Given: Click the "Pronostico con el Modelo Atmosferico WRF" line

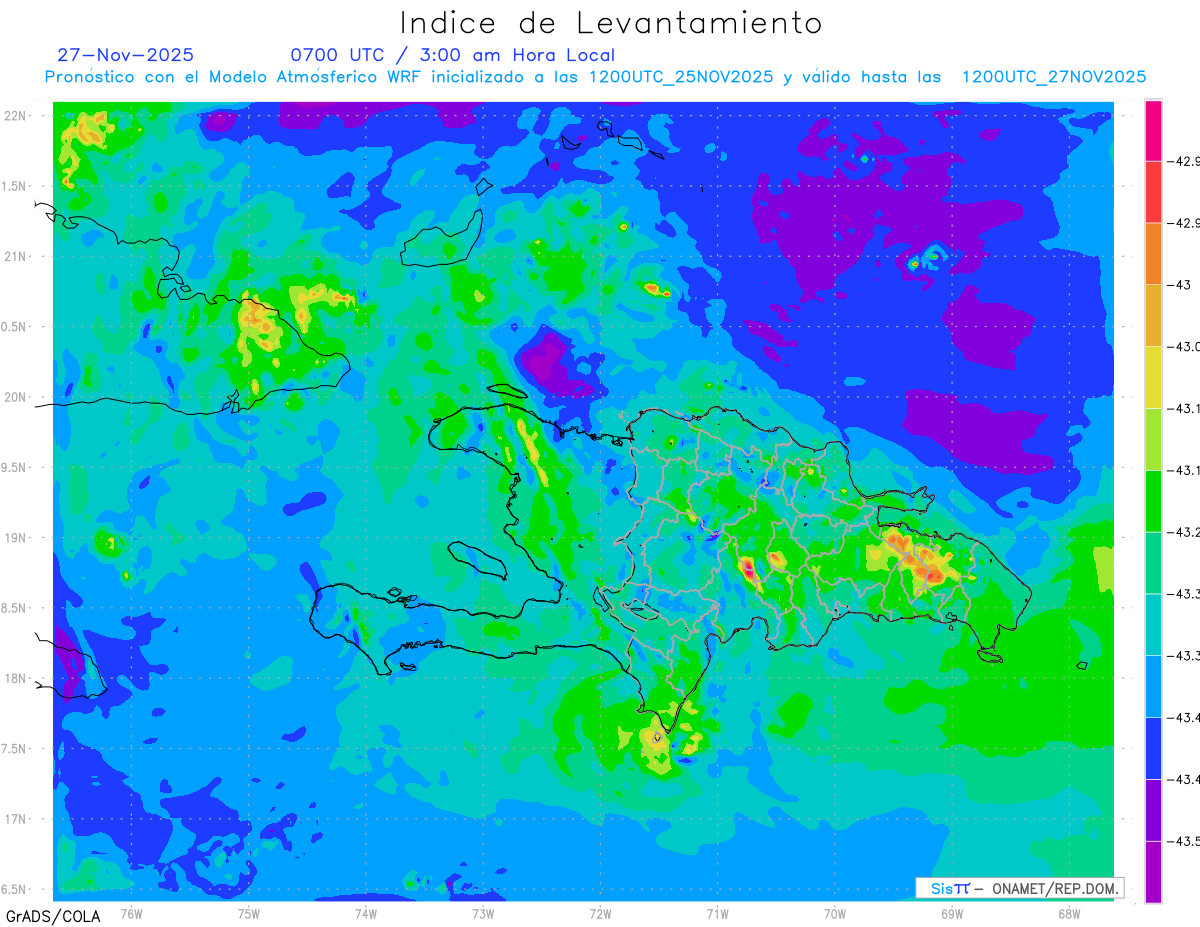Looking at the screenshot, I should 595,77.
